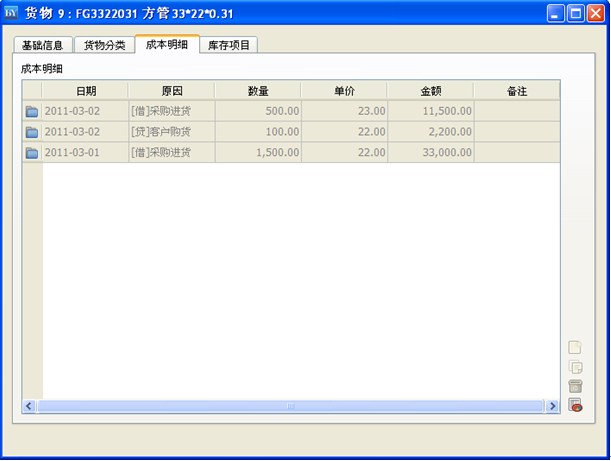Click the horizontal scrollbar thumb
Screen dimensions: 611x461
tap(290, 407)
